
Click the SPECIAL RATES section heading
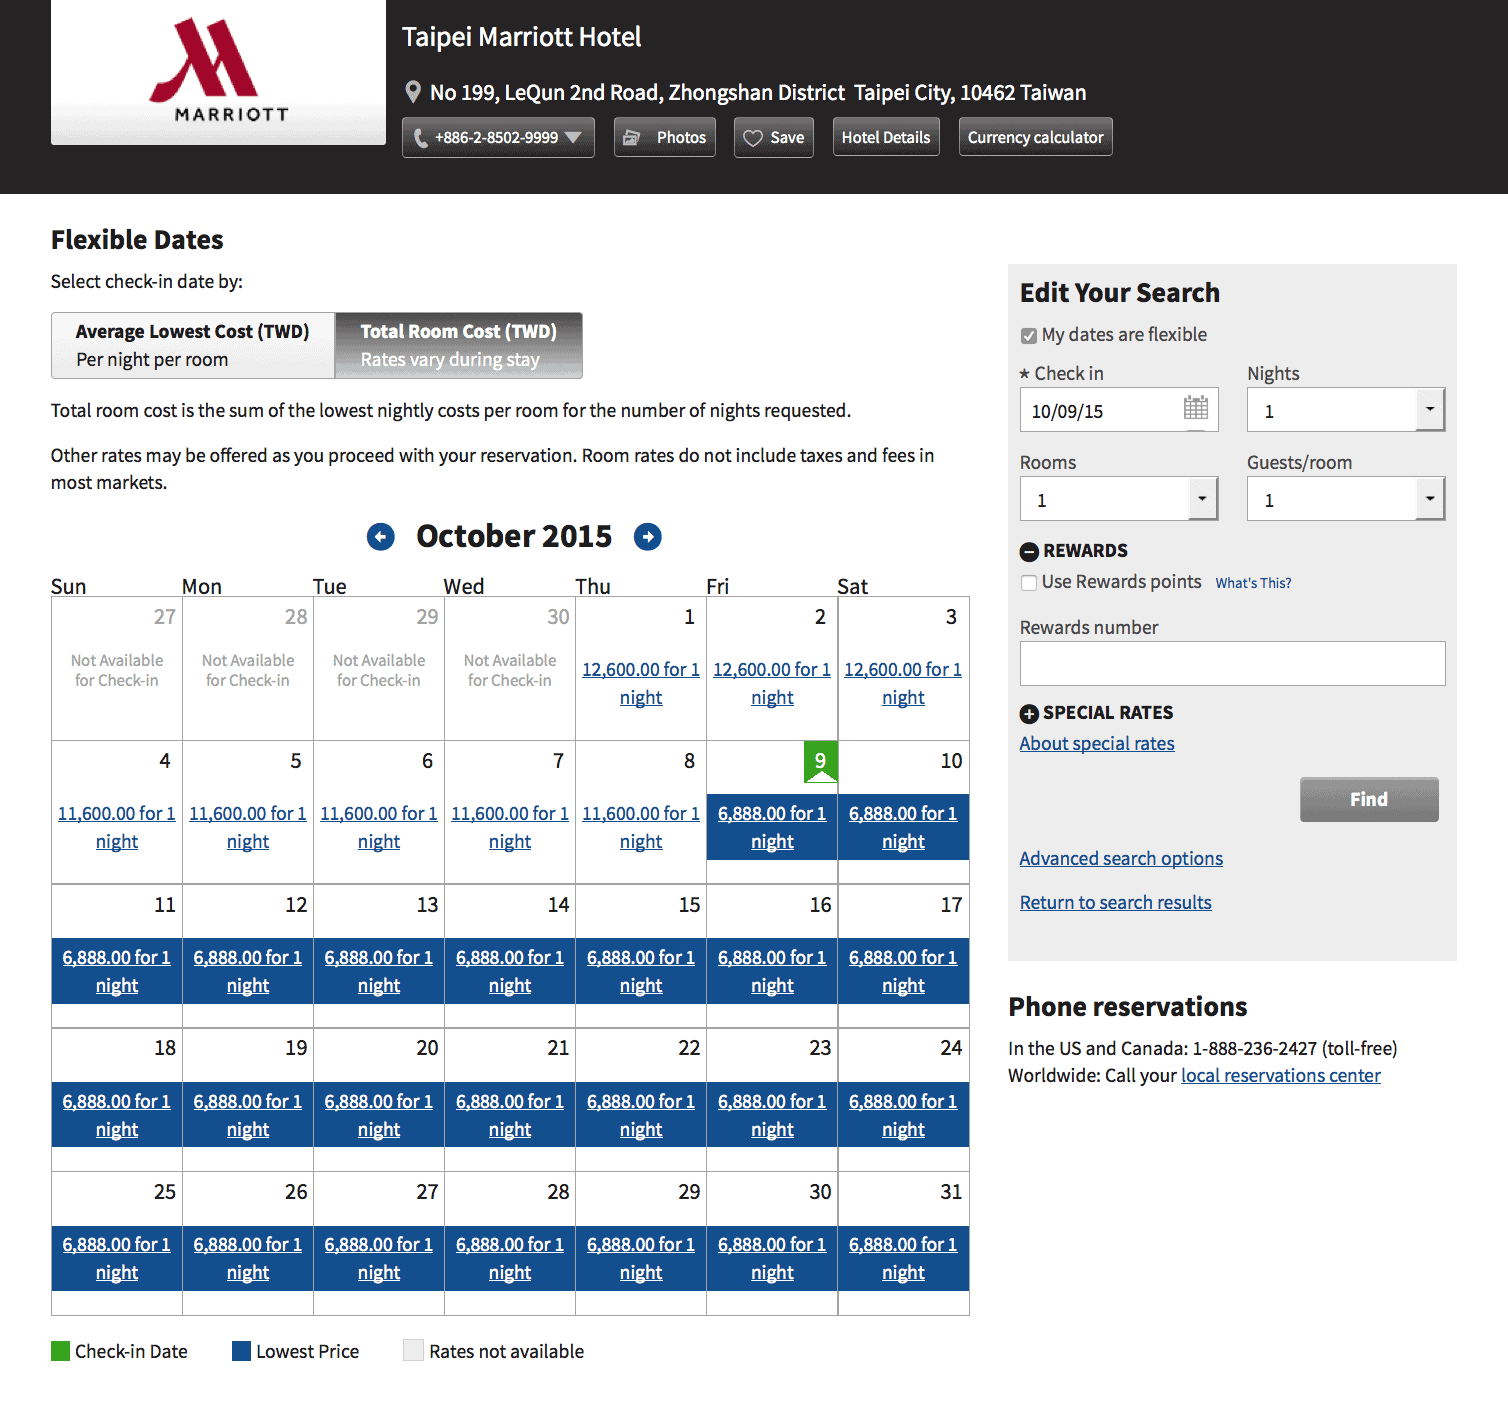pos(1108,713)
